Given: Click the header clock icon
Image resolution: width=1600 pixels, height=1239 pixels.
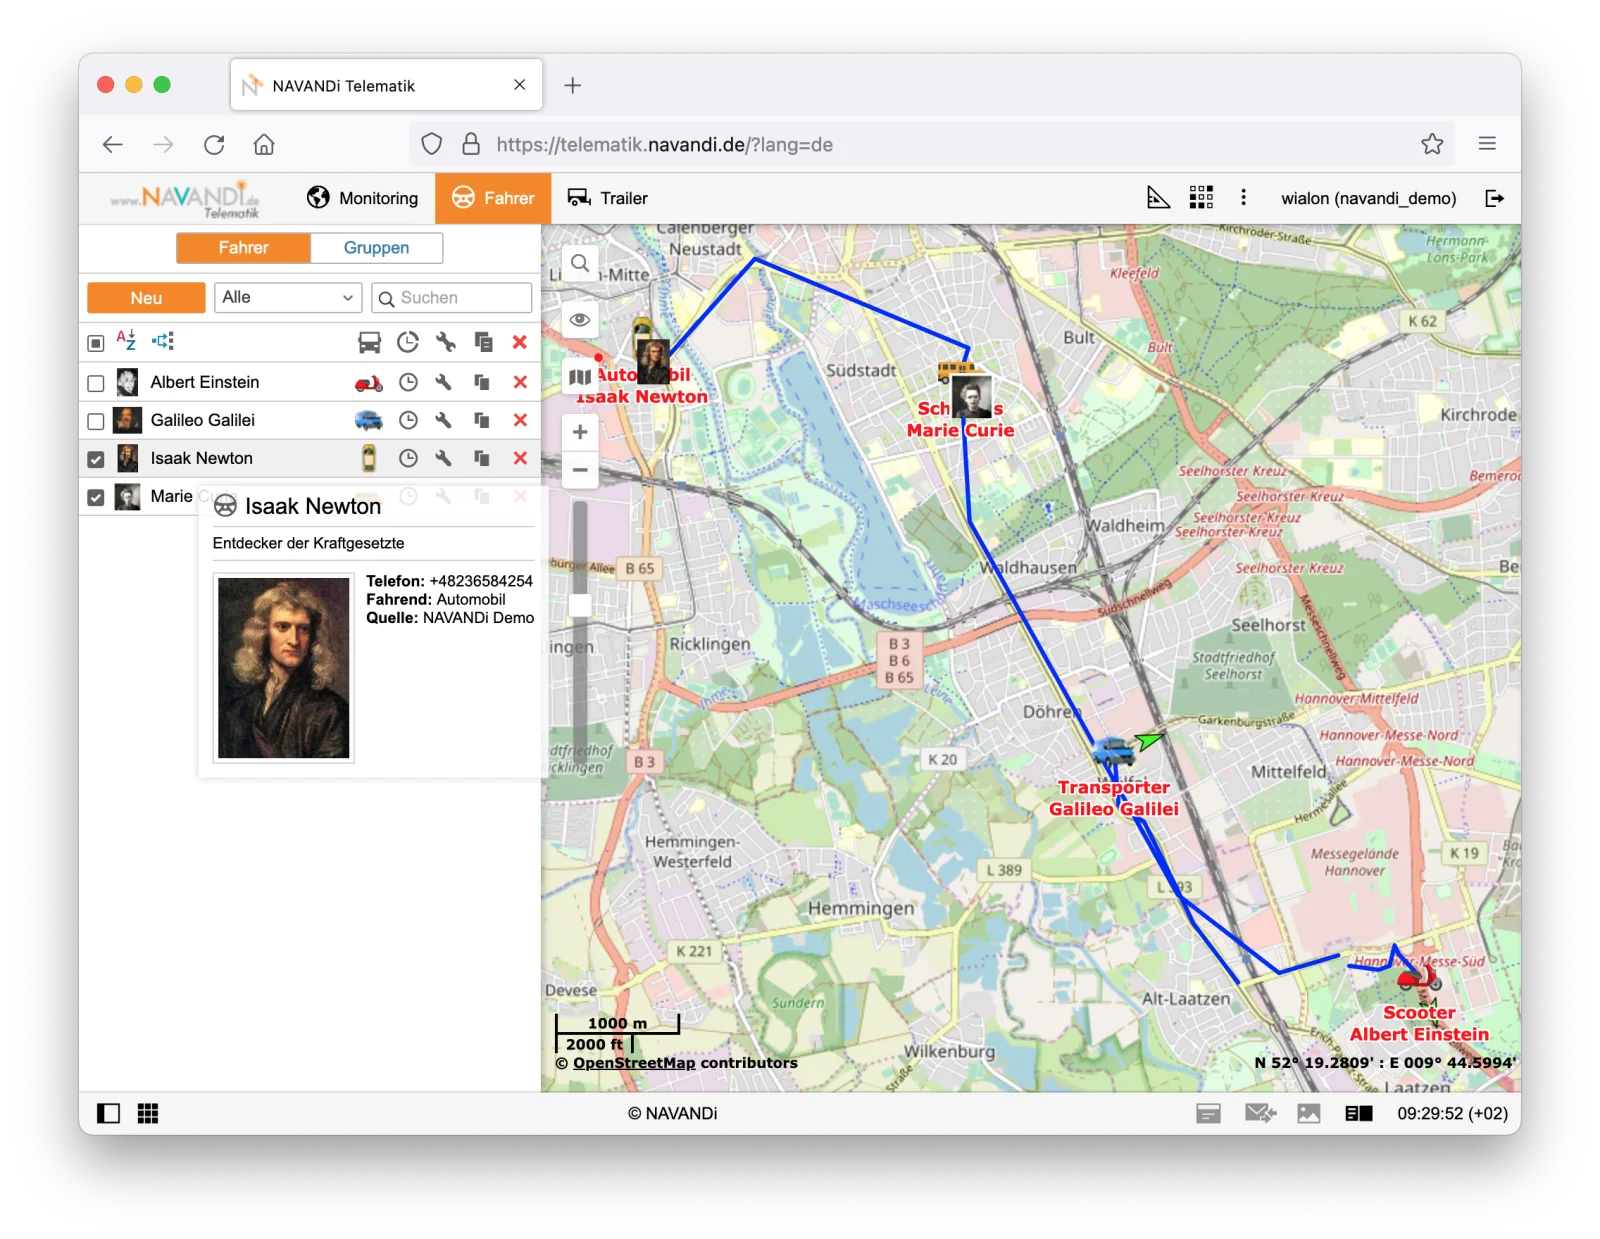Looking at the screenshot, I should [x=408, y=342].
